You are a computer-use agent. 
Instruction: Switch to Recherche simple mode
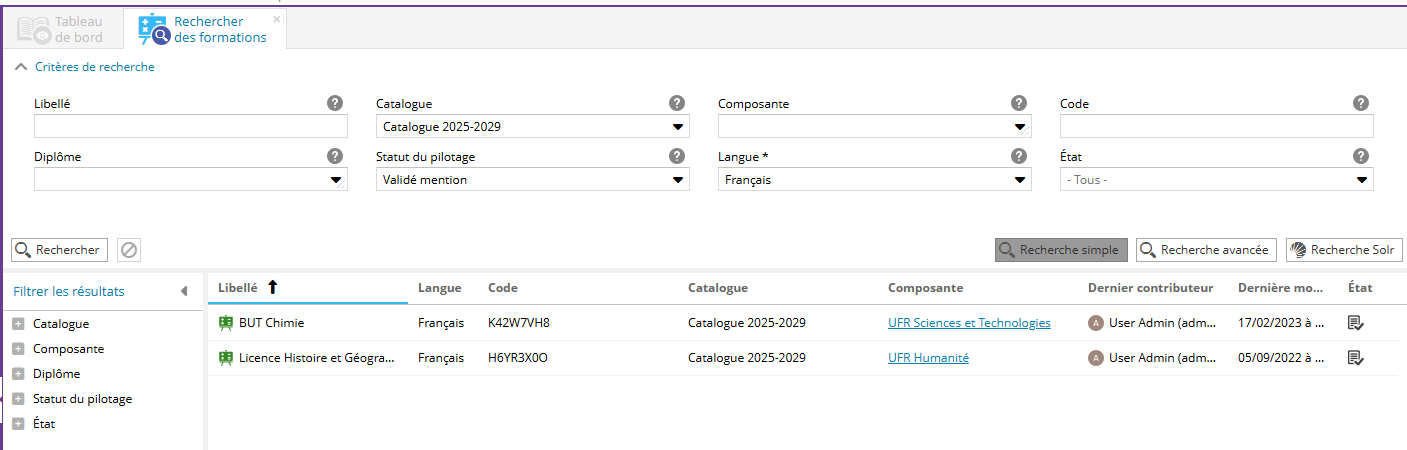click(x=1061, y=250)
